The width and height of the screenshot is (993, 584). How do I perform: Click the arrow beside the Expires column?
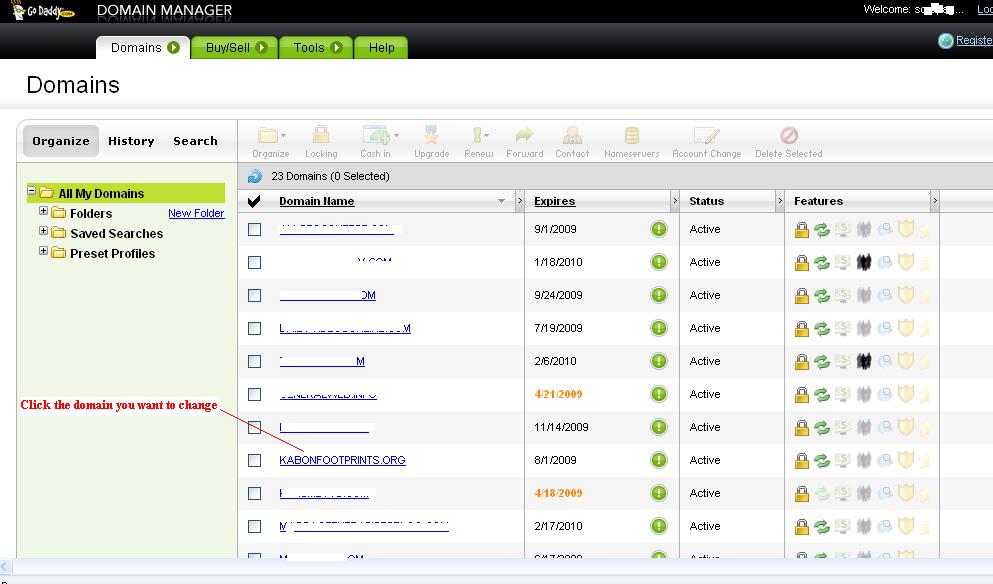674,201
